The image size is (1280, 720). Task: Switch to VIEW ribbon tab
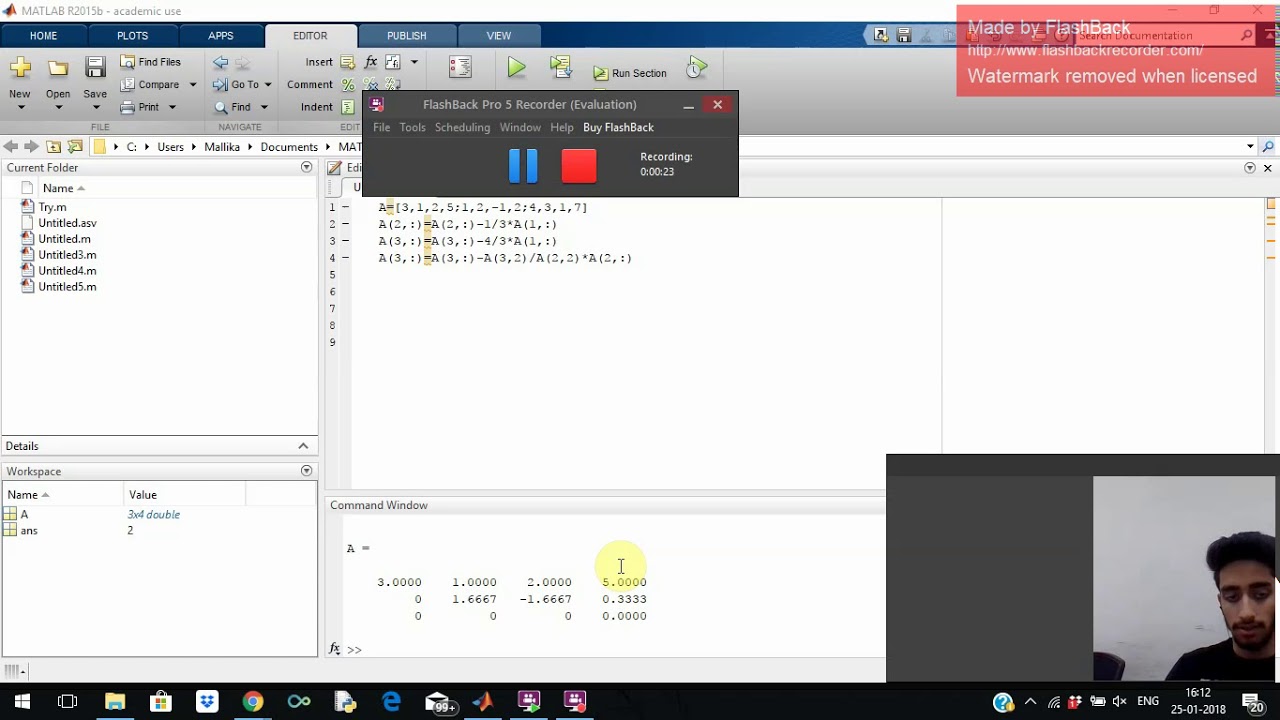[x=498, y=36]
